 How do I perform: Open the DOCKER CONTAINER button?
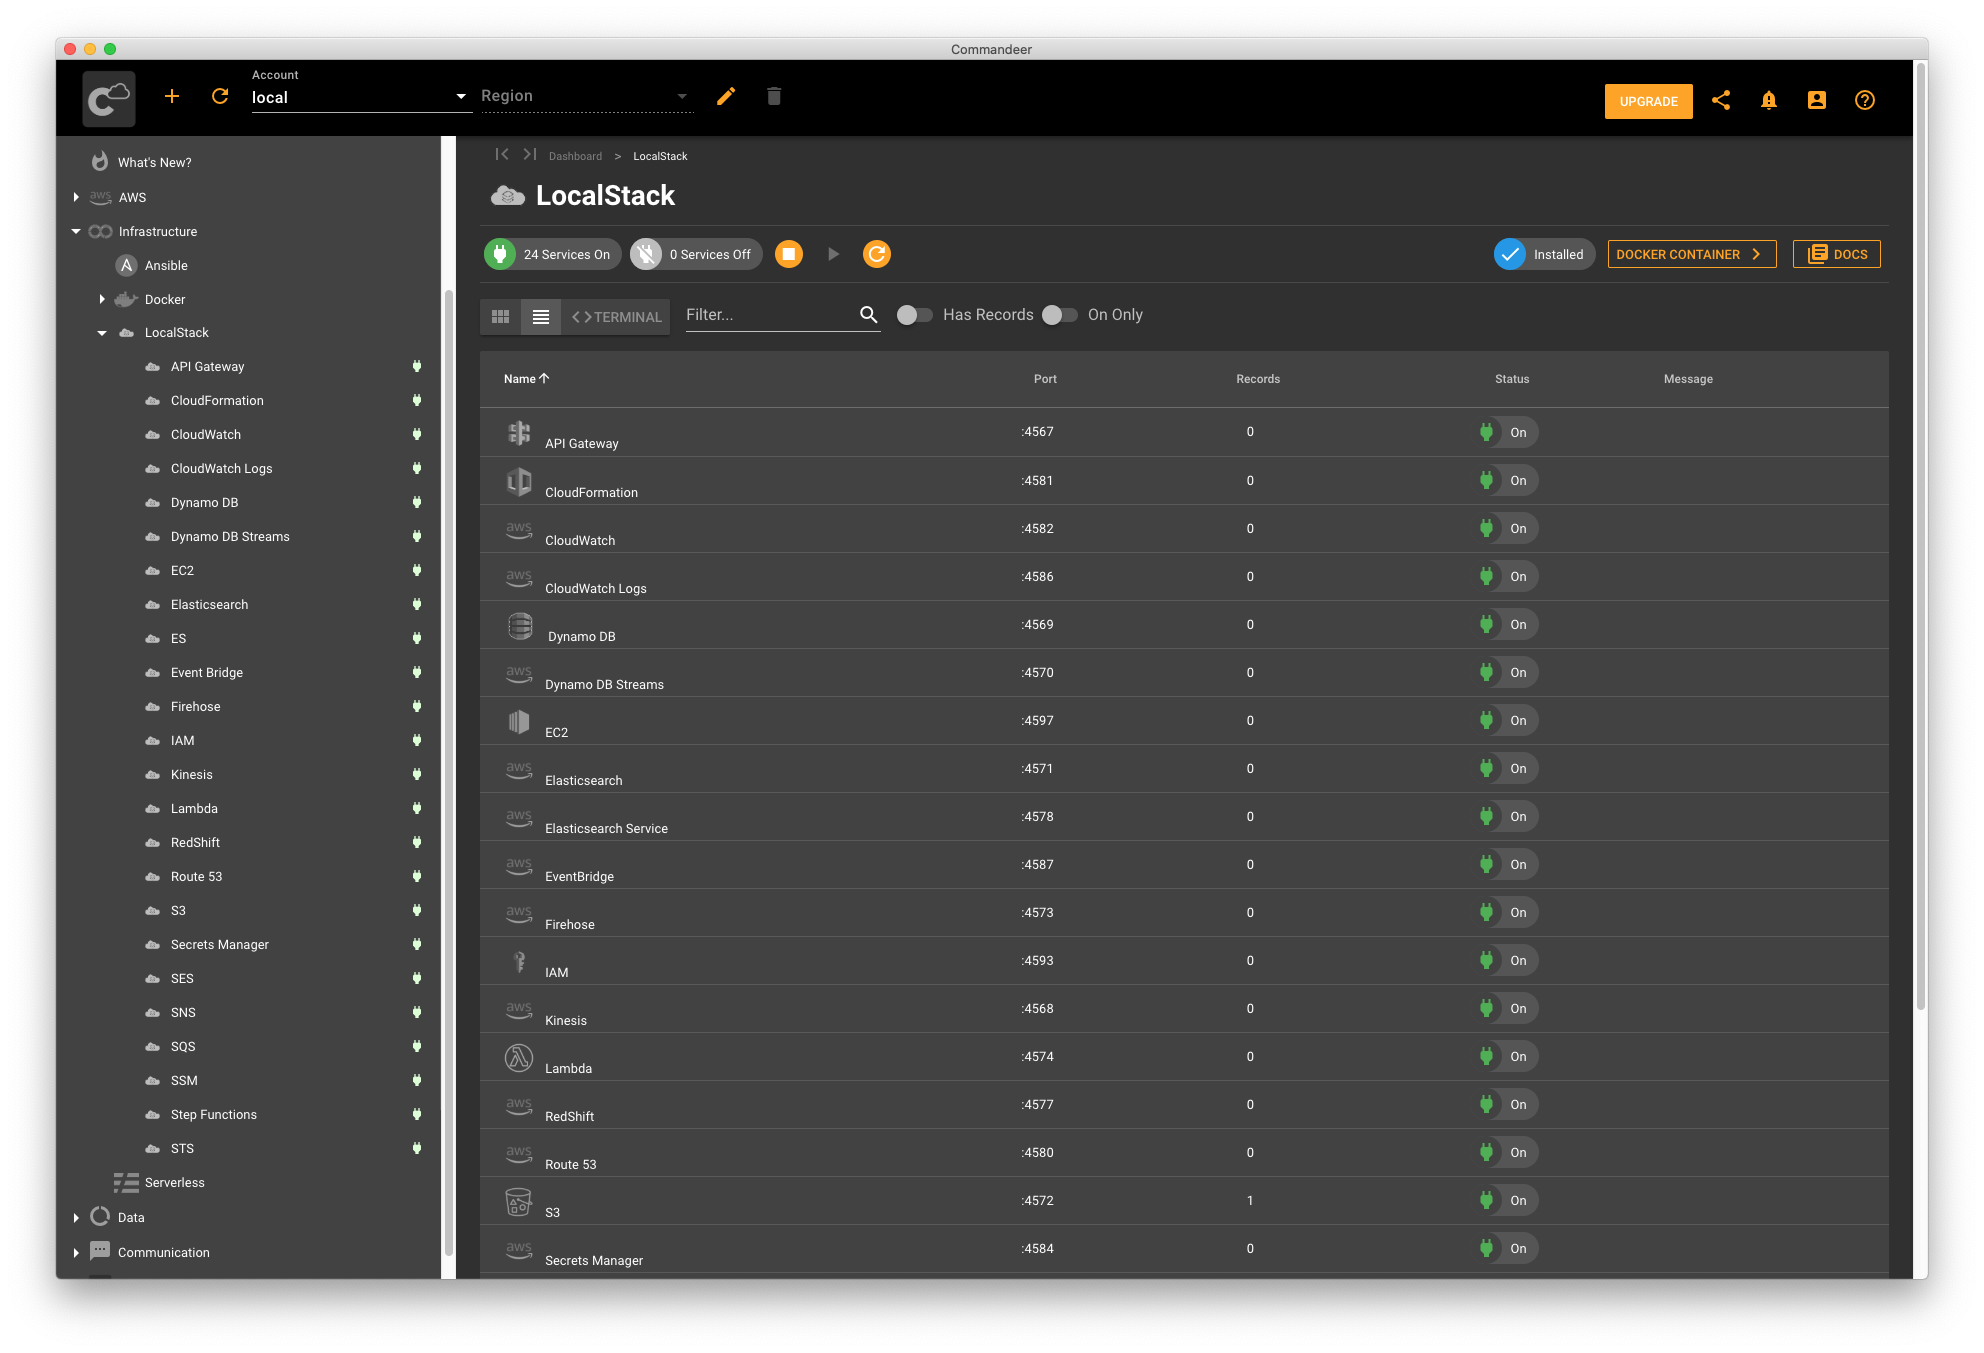1691,254
